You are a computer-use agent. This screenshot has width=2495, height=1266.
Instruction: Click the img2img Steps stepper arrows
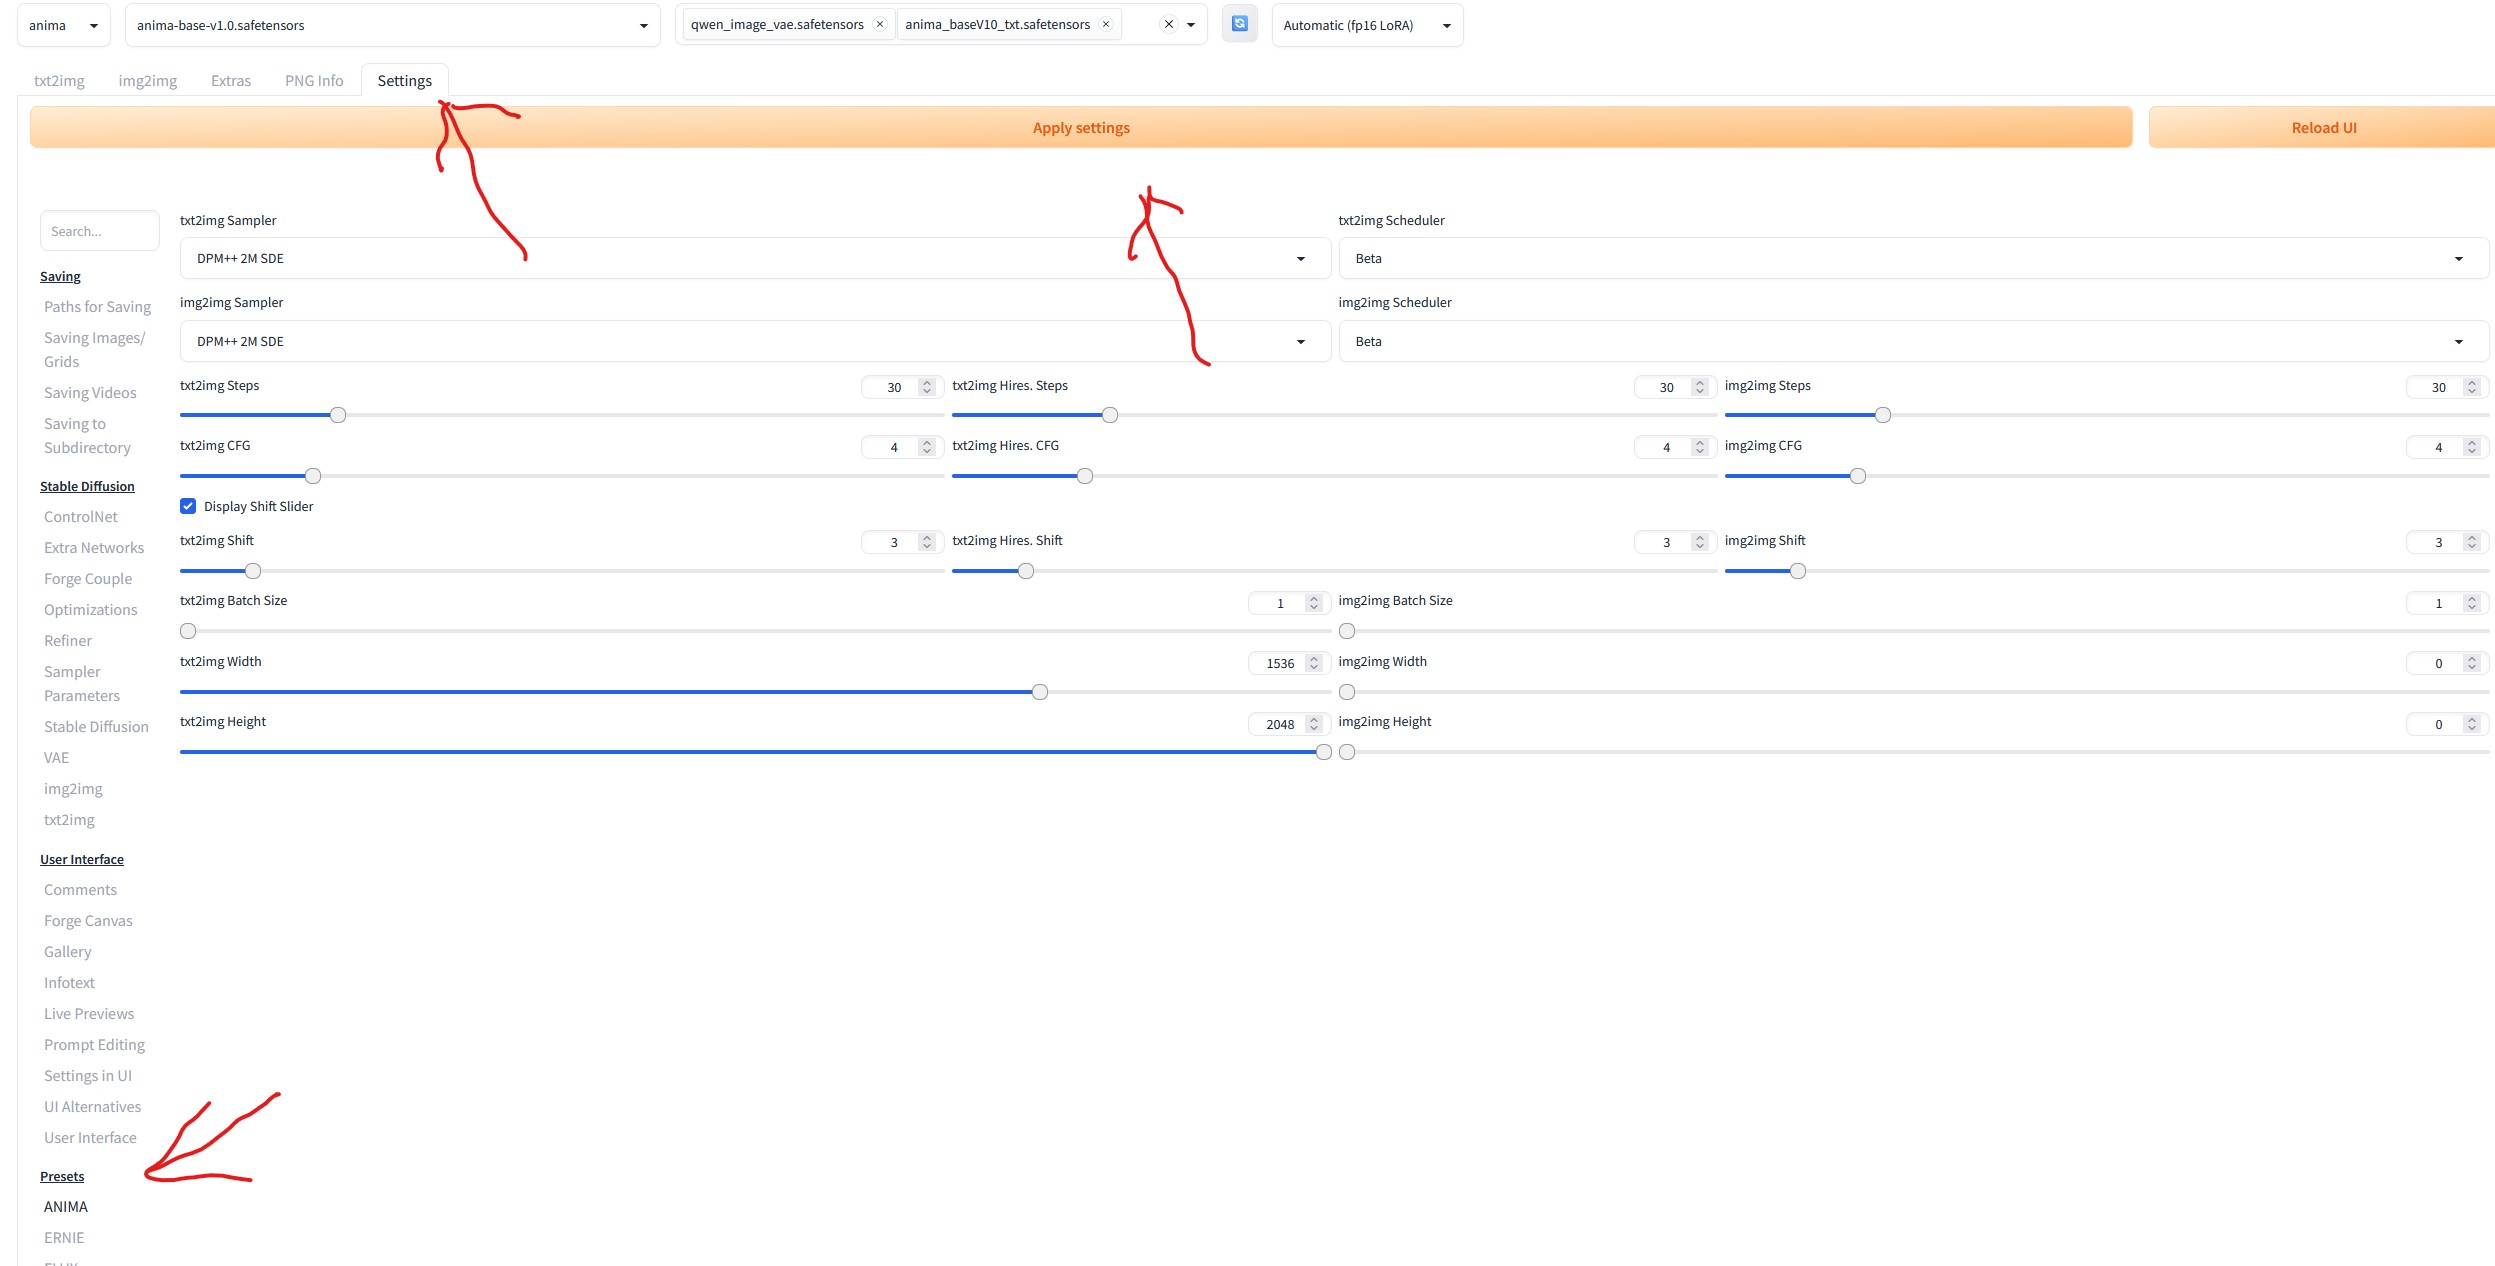coord(2472,387)
